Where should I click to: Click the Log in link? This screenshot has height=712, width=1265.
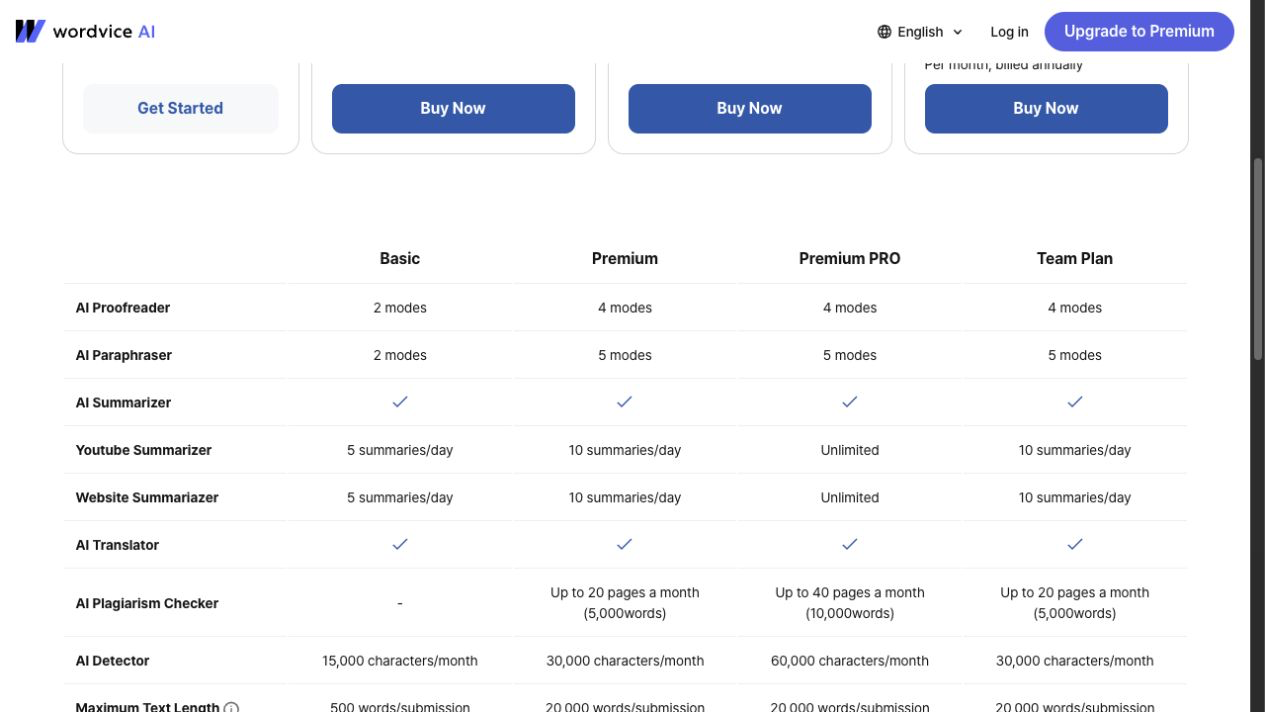click(1009, 32)
